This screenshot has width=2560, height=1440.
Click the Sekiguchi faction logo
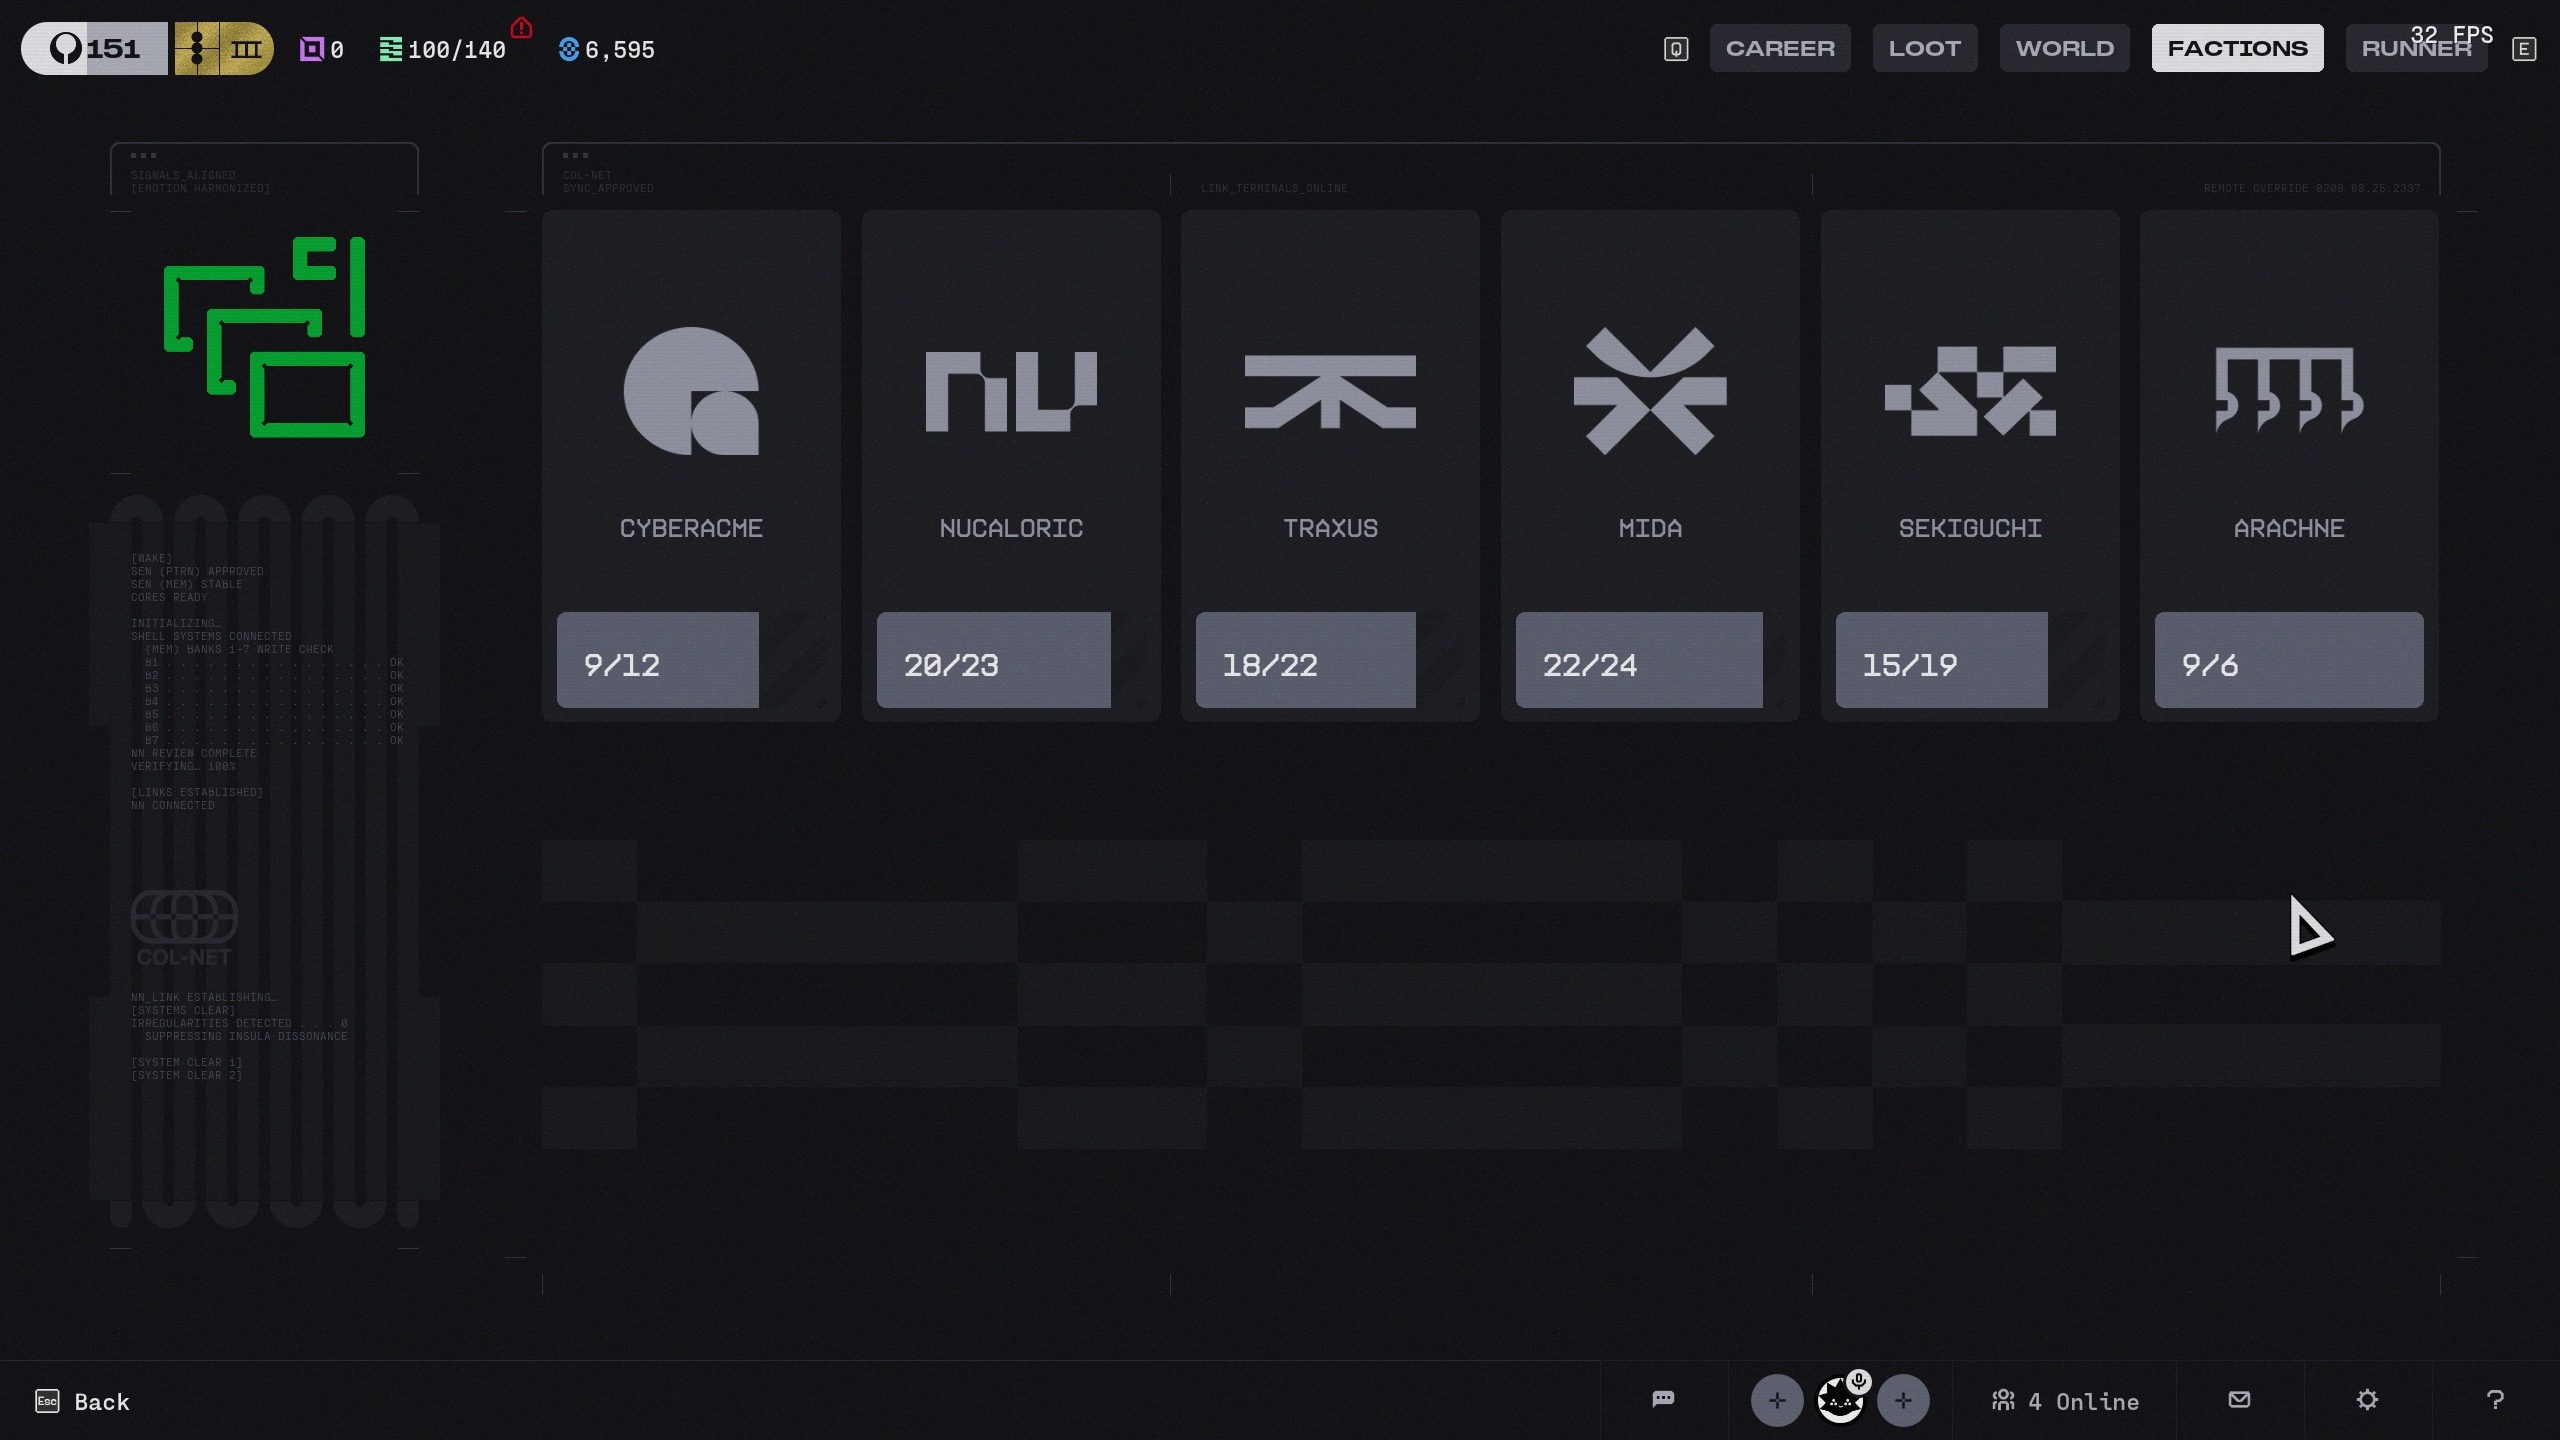1970,391
